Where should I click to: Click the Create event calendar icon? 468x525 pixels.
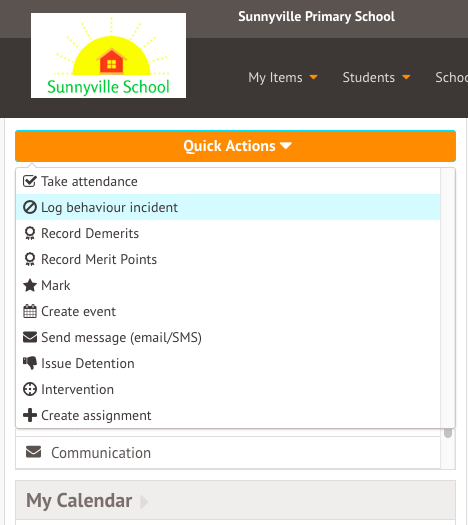30,311
